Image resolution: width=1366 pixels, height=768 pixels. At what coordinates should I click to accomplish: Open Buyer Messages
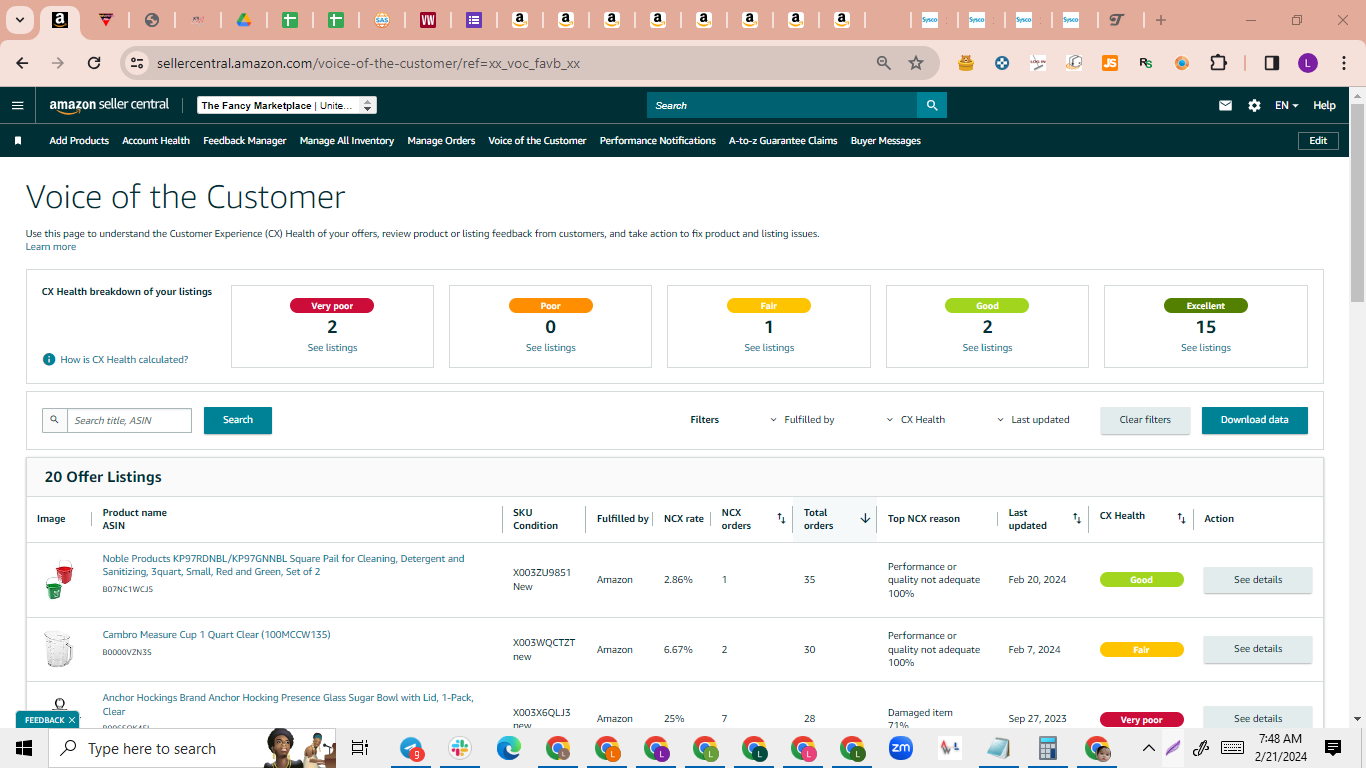(x=886, y=141)
